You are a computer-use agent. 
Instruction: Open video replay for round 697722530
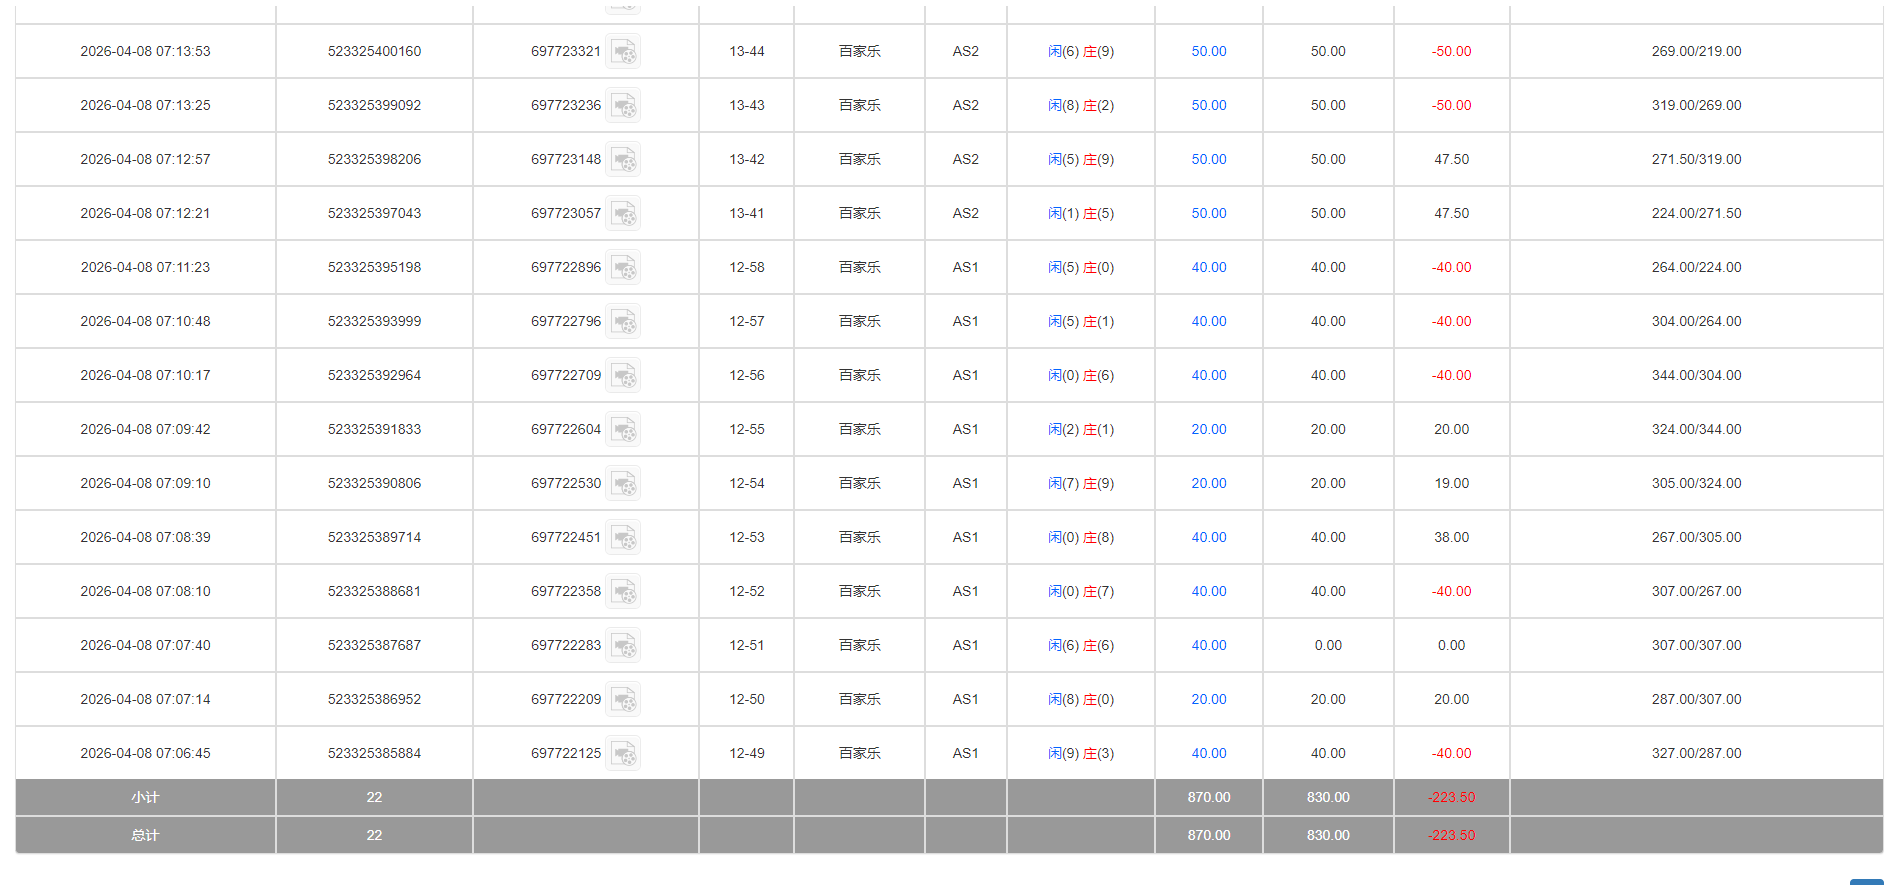coord(623,484)
